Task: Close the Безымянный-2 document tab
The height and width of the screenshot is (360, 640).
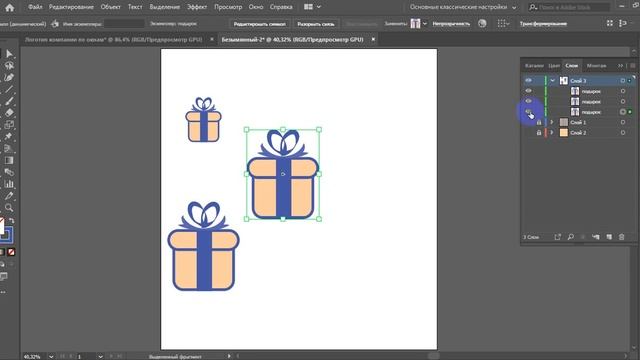Action: 373,39
